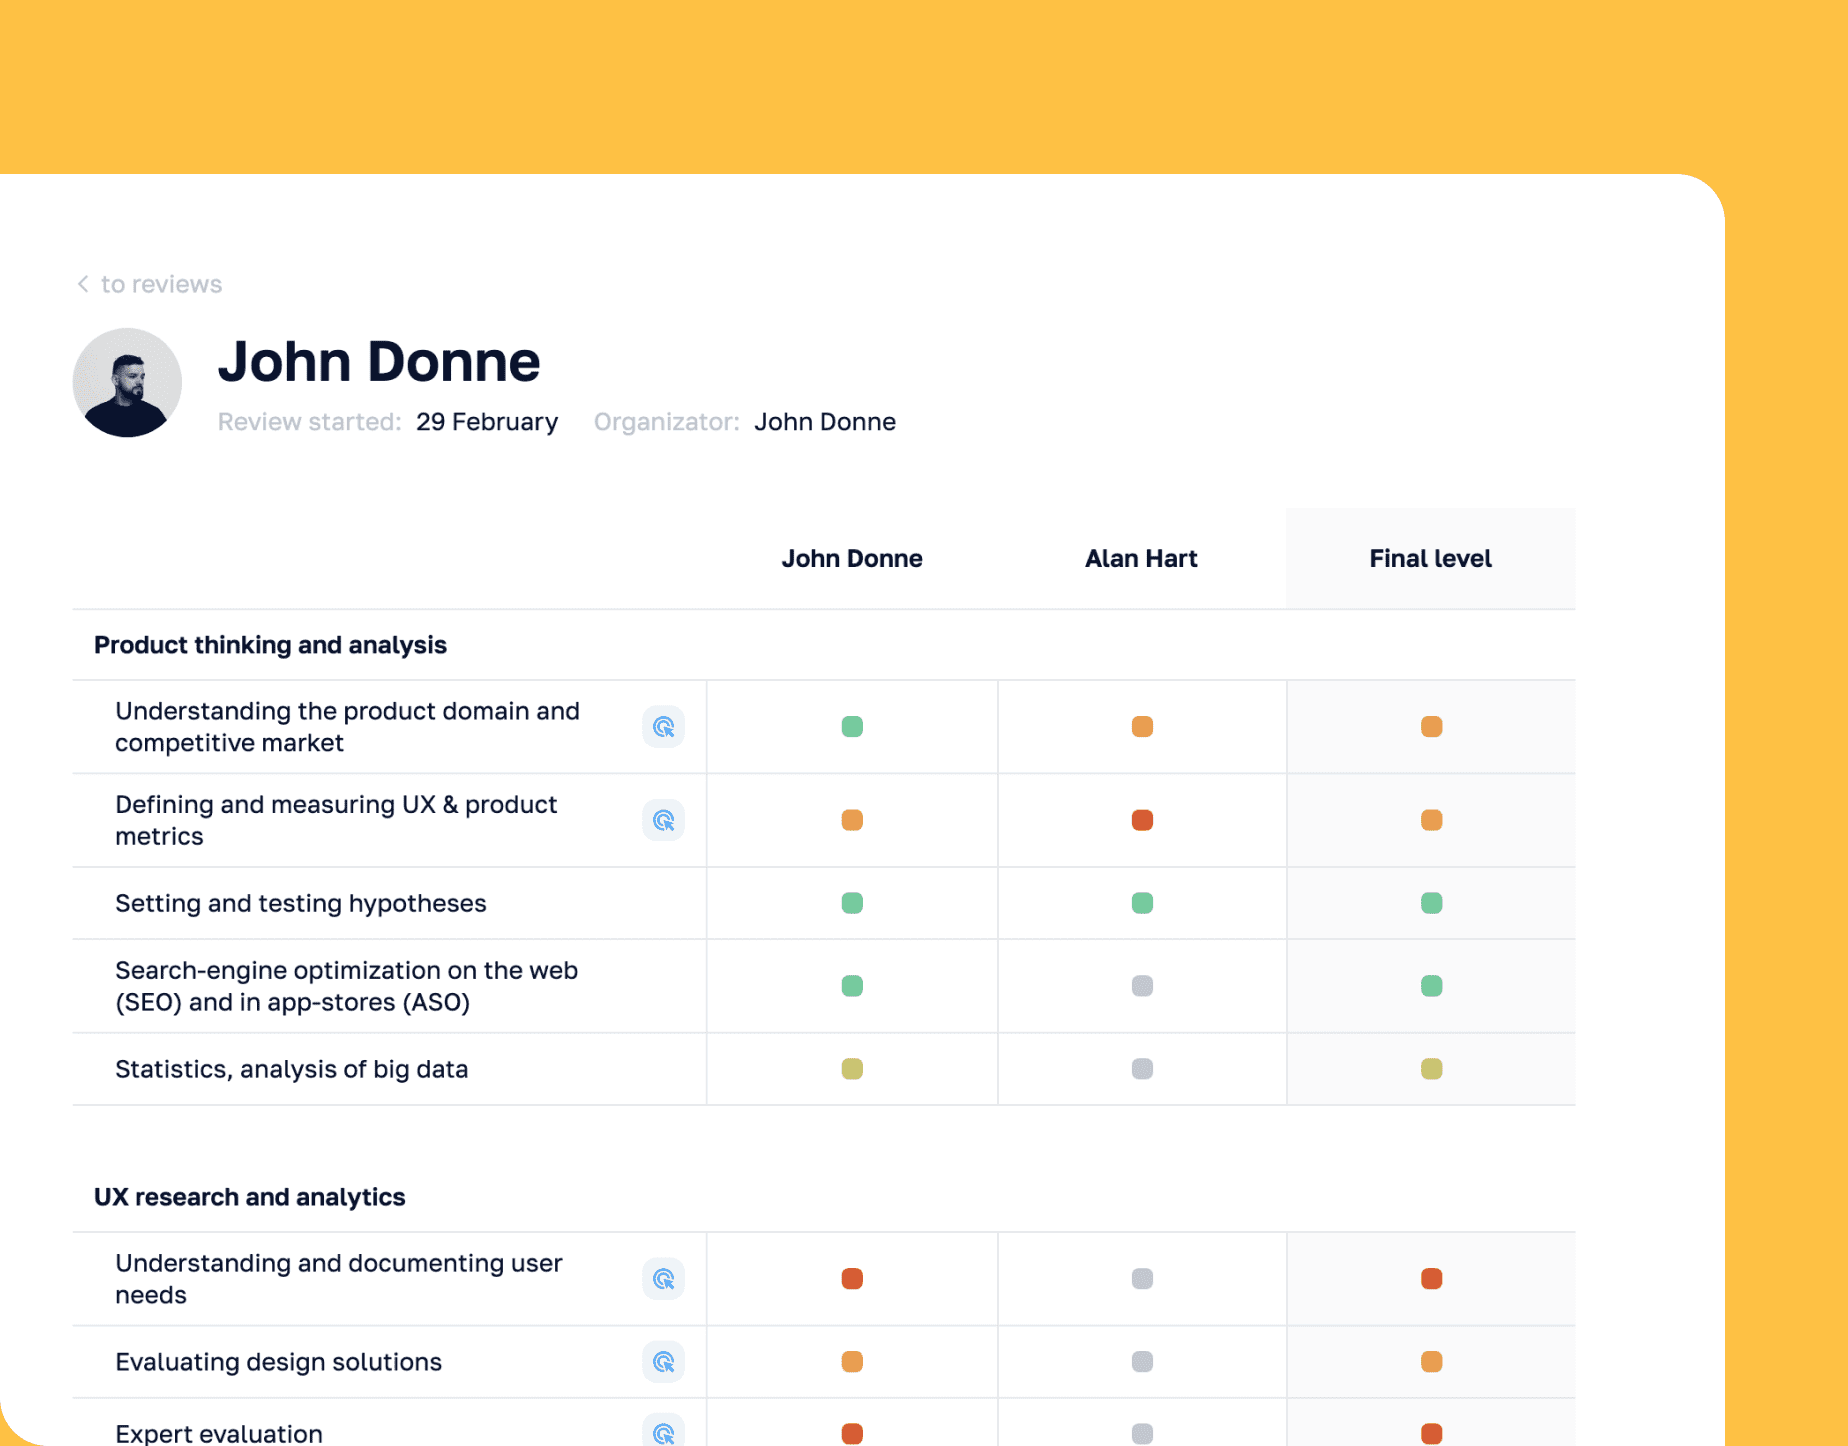Screen dimensions: 1848x1446
Task: Click the review start date 29 February
Action: [487, 421]
